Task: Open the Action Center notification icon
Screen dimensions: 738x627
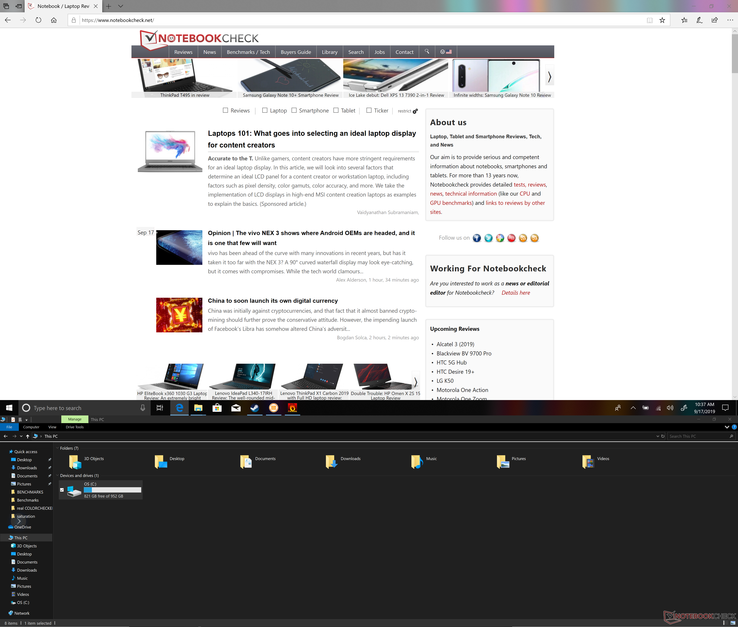Action: pyautogui.click(x=725, y=408)
